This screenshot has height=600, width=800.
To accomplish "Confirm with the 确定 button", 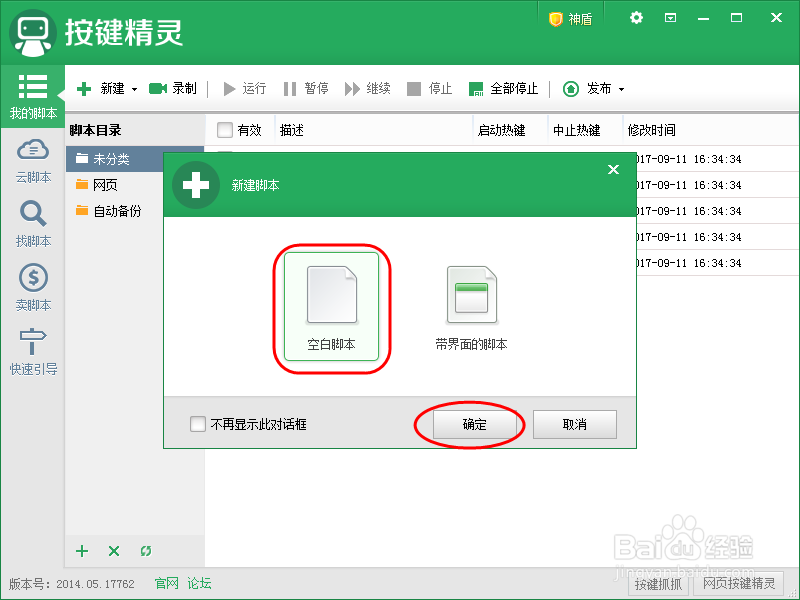I will pyautogui.click(x=474, y=424).
